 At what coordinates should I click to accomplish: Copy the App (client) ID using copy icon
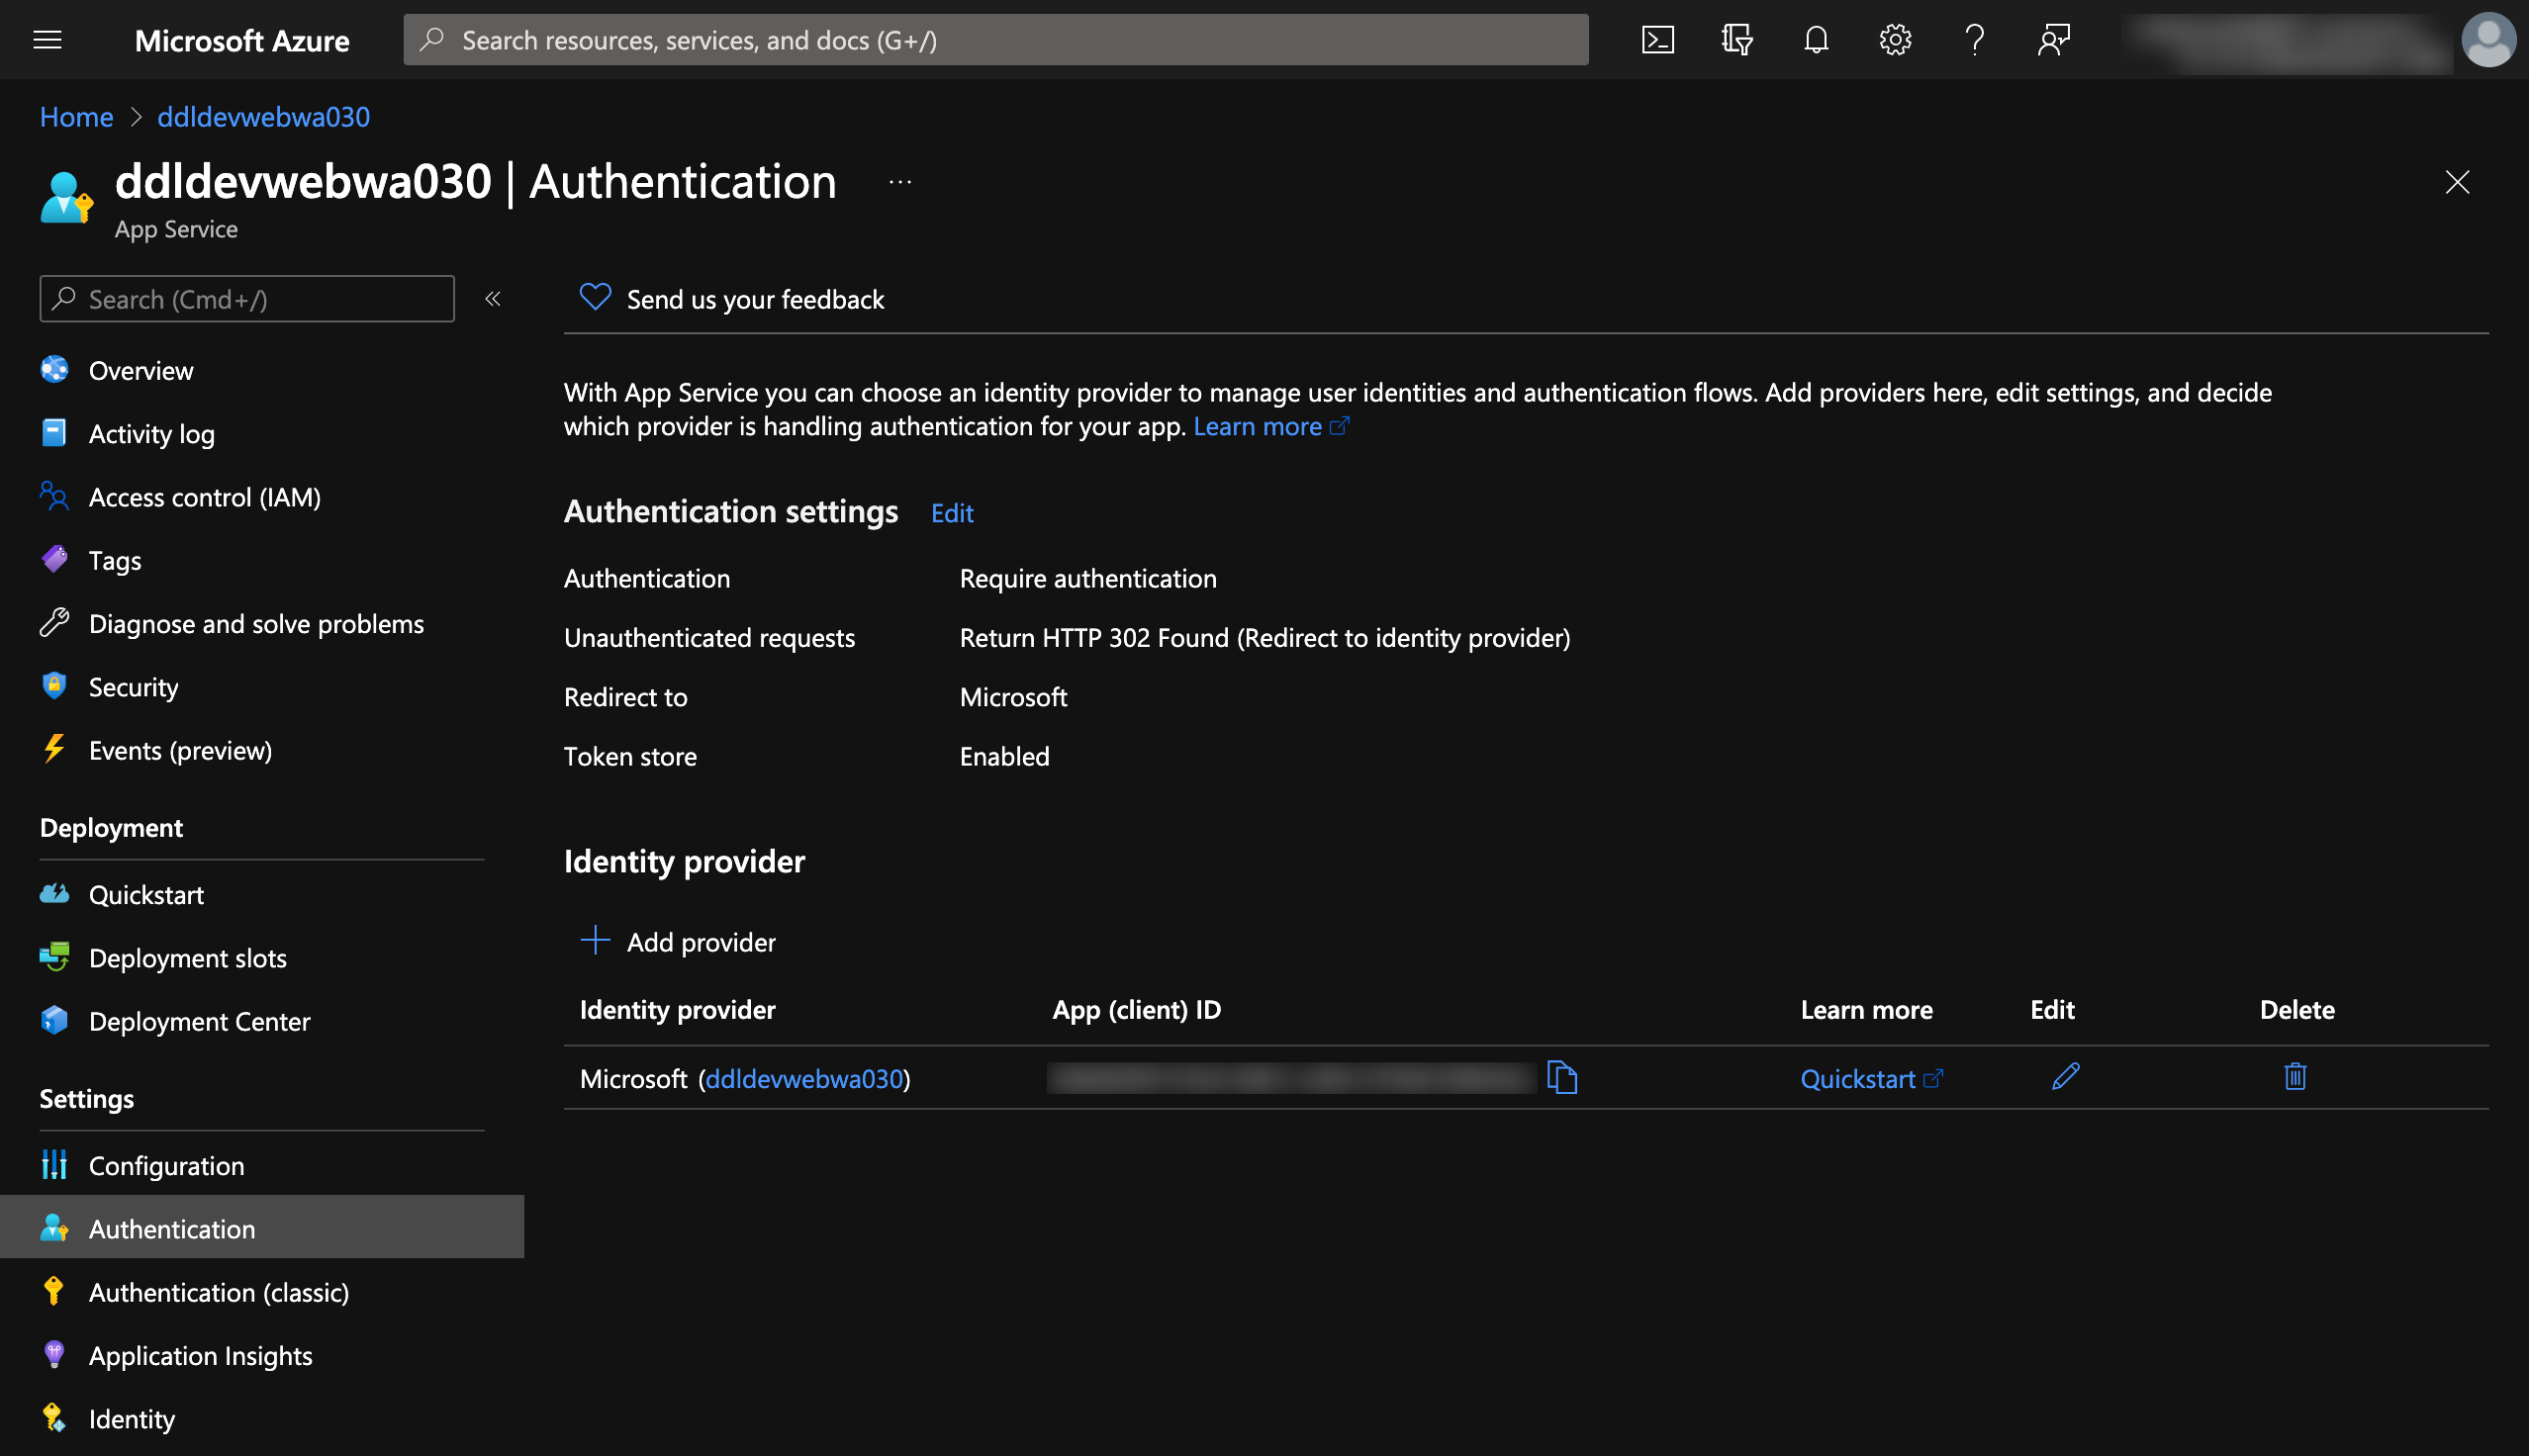click(1563, 1078)
